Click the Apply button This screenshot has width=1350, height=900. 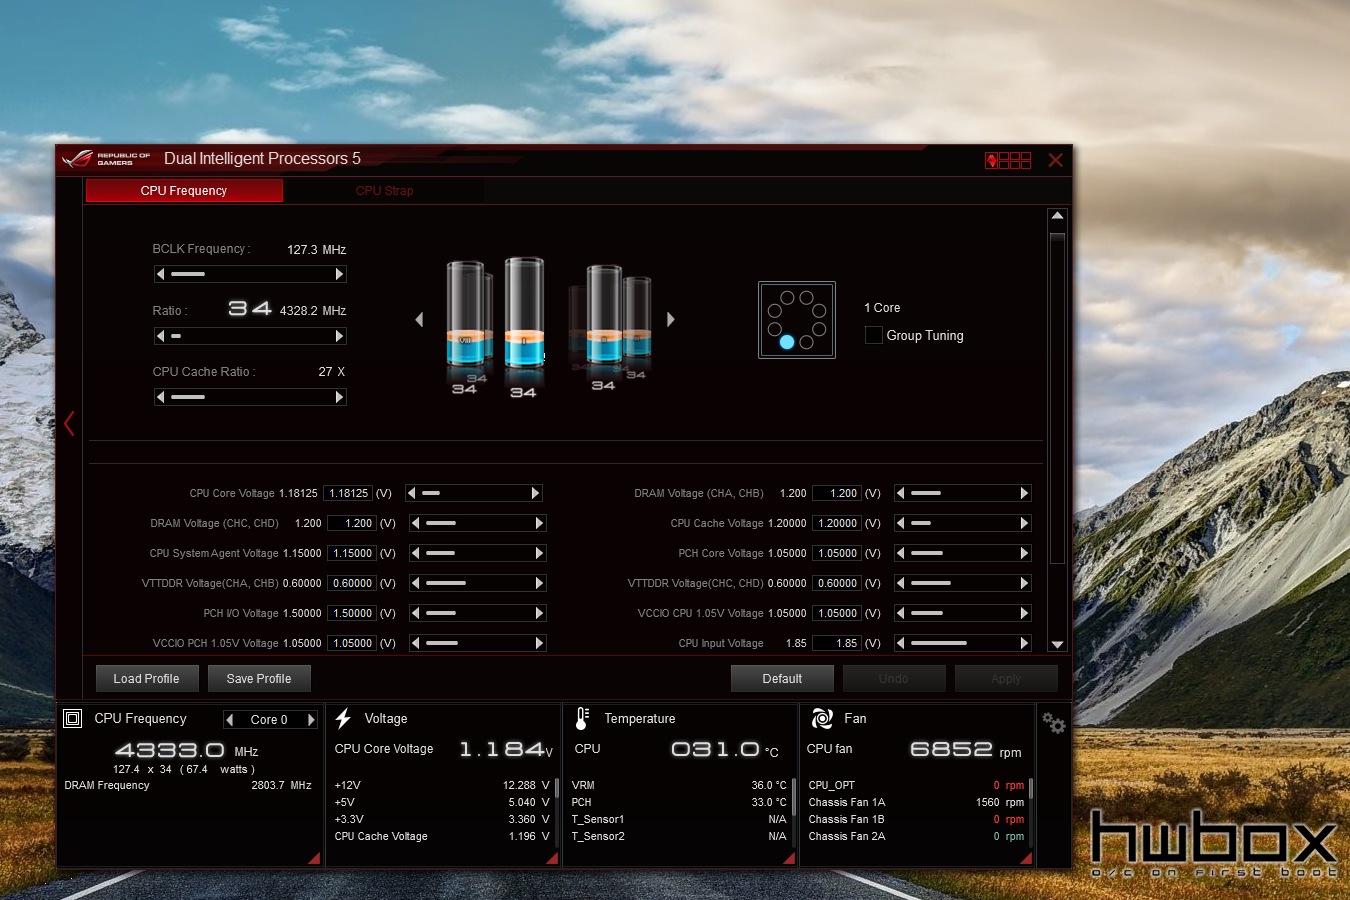pos(1006,678)
